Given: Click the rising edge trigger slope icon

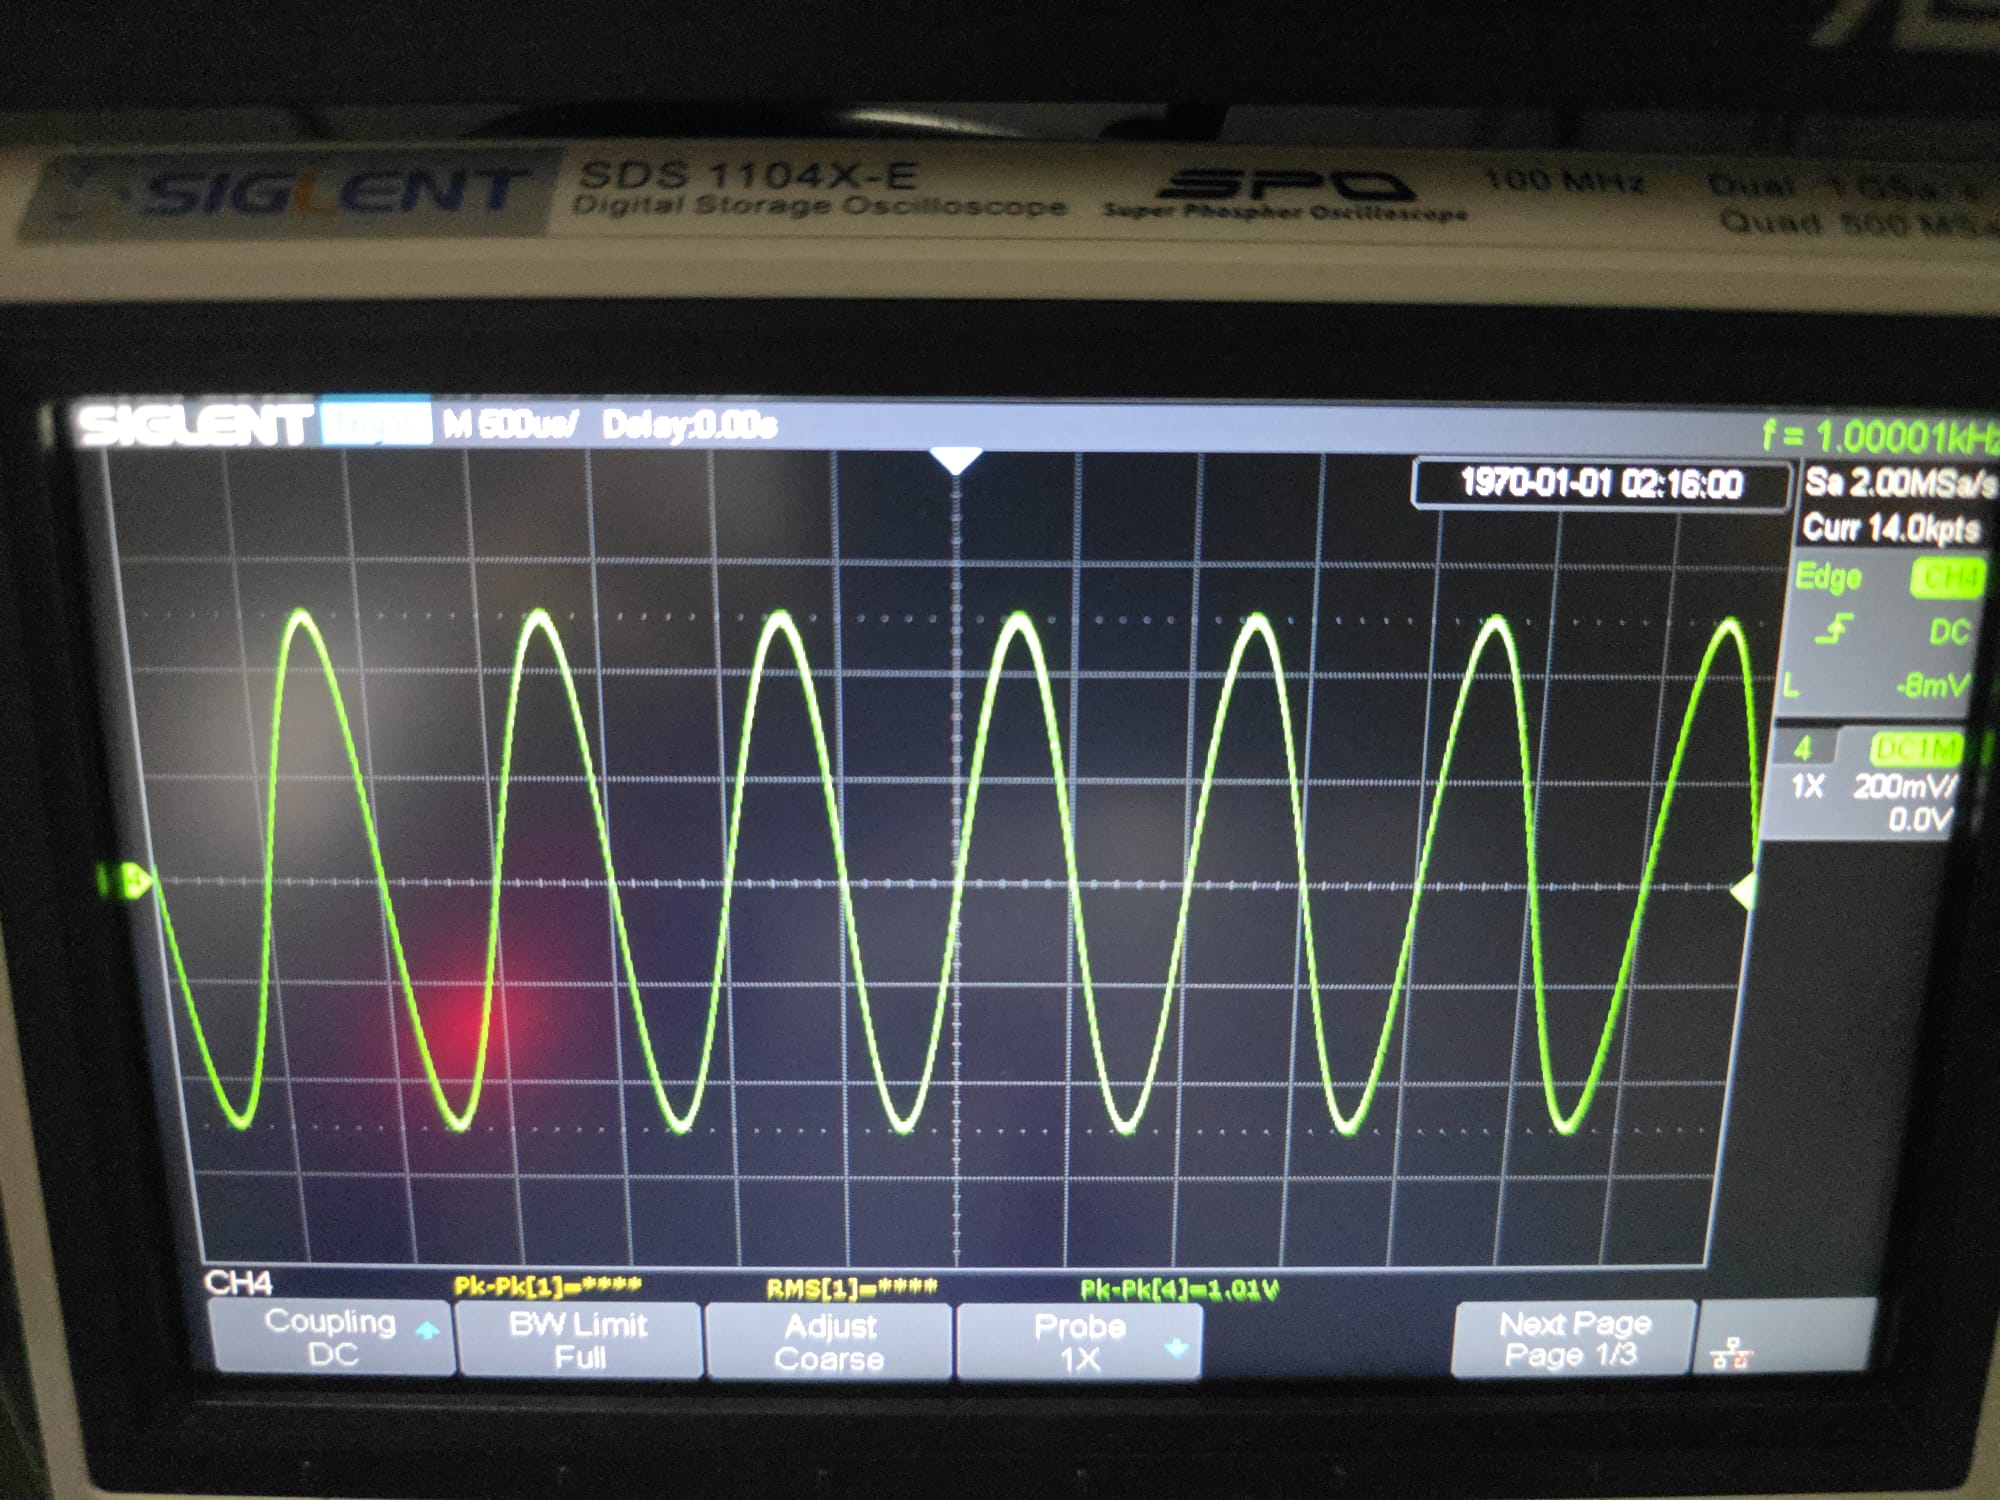Looking at the screenshot, I should (x=1836, y=630).
